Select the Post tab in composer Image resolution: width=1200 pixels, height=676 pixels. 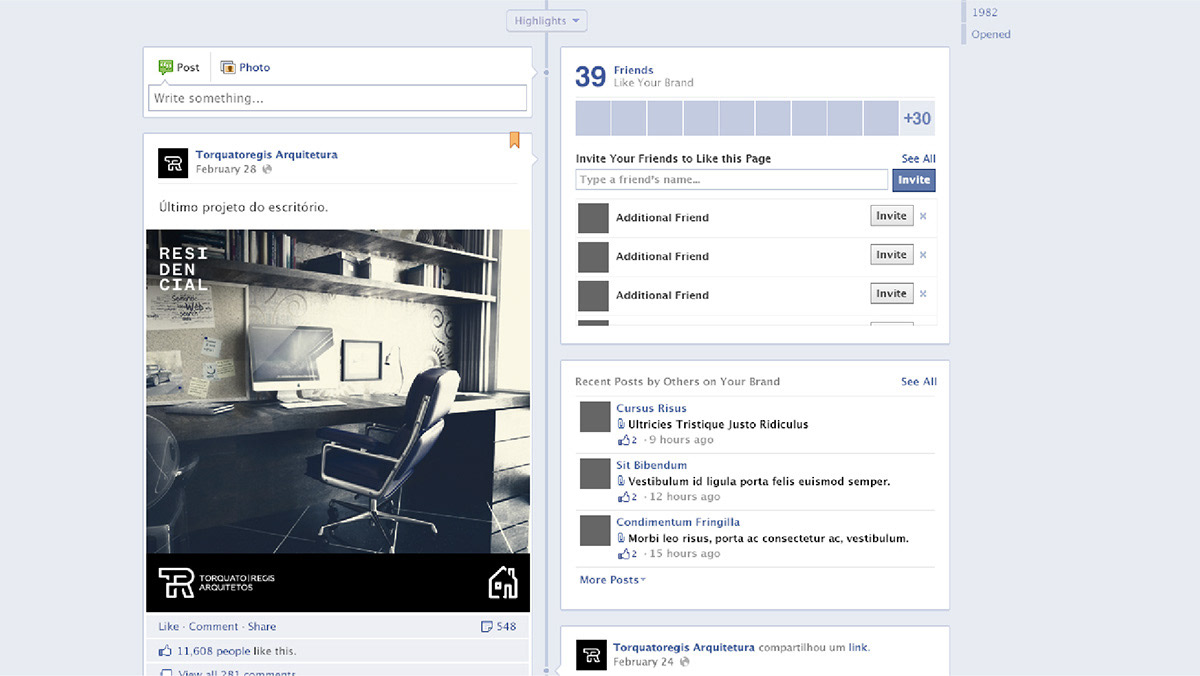point(180,67)
